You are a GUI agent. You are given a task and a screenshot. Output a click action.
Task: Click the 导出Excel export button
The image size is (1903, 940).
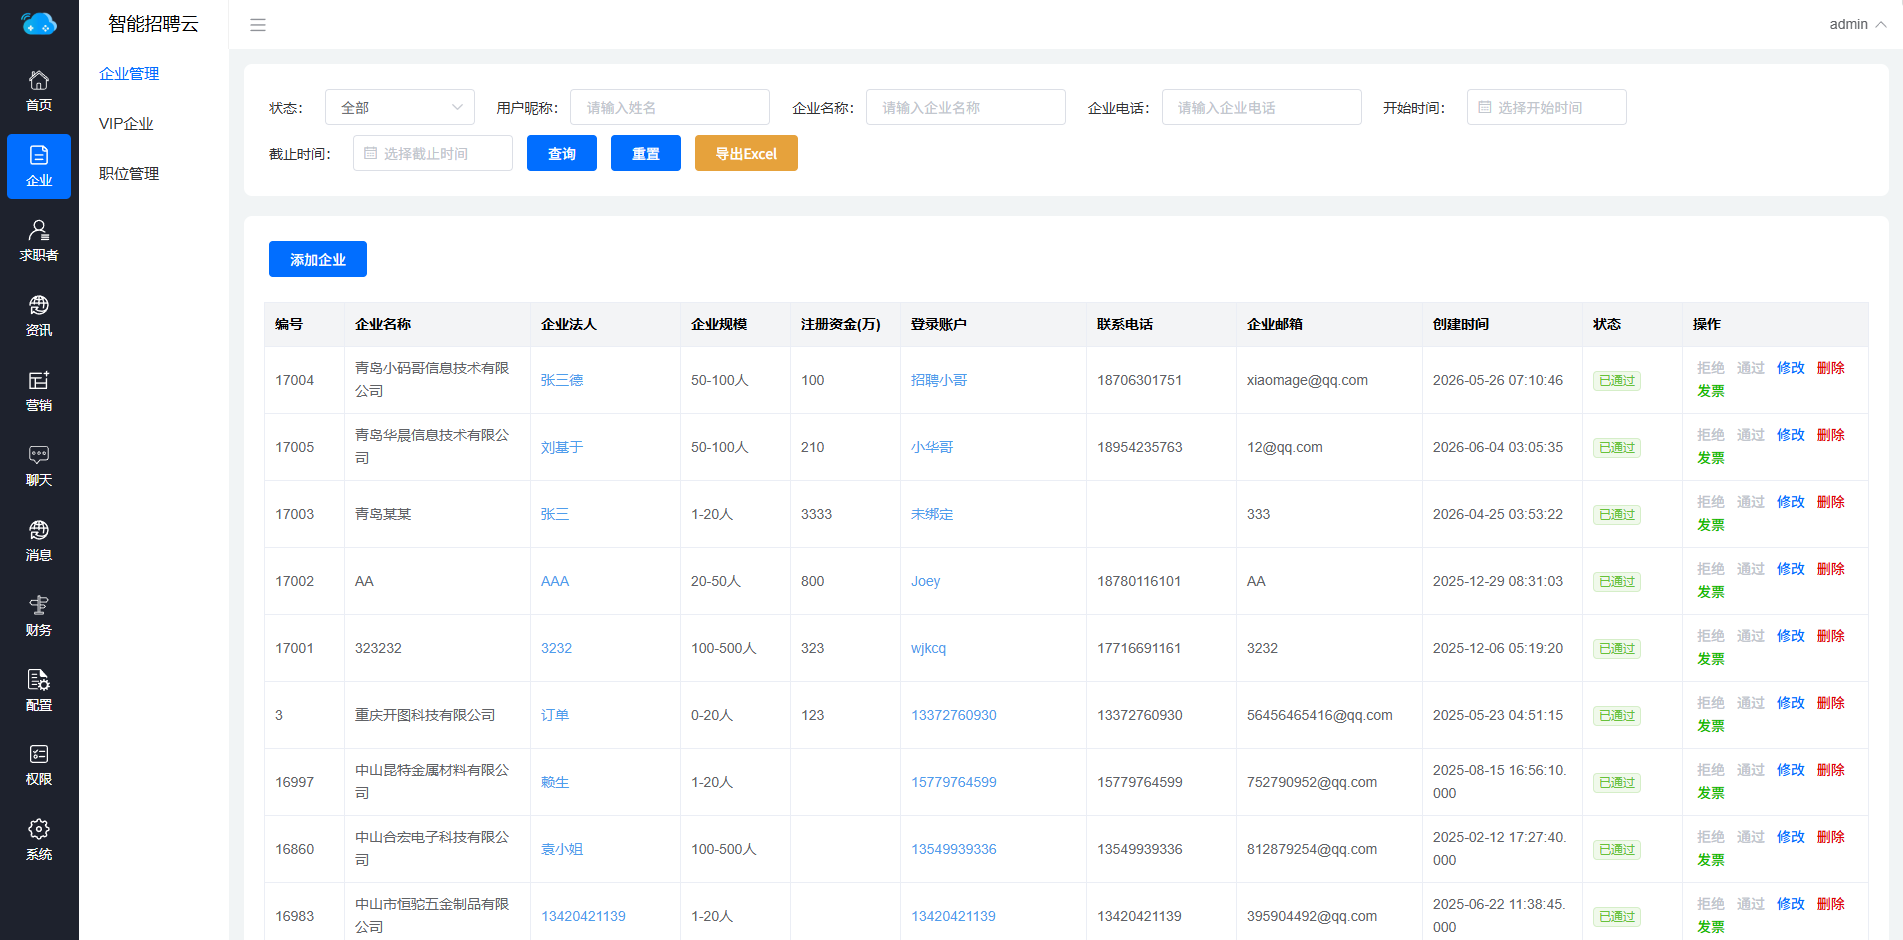click(x=746, y=153)
